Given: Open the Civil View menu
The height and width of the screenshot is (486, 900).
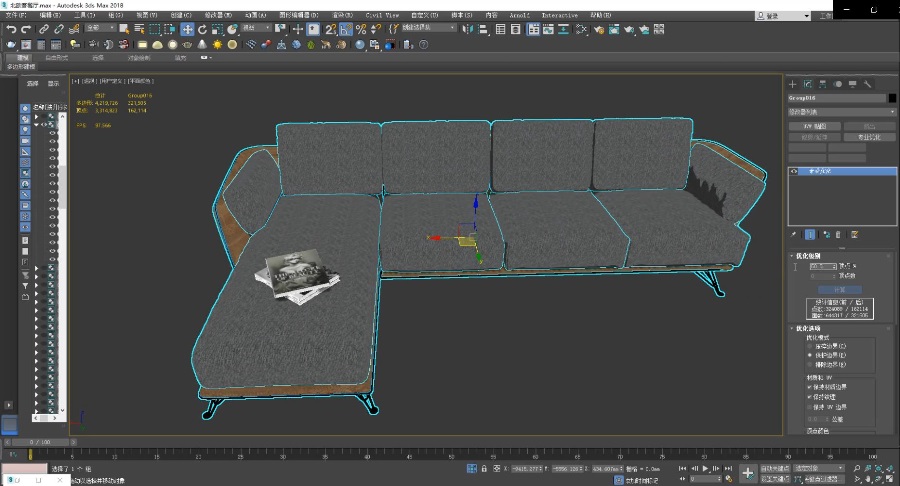Looking at the screenshot, I should coord(382,15).
